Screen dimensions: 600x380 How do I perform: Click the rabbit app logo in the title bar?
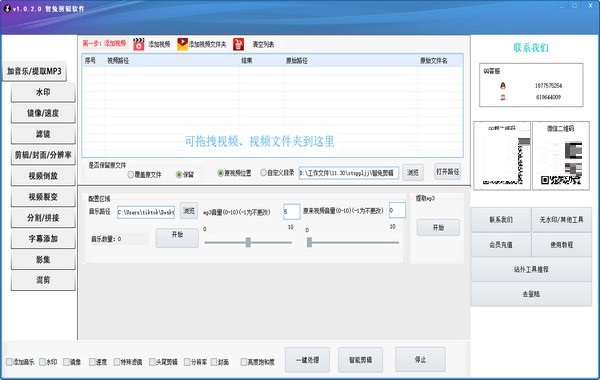point(7,8)
